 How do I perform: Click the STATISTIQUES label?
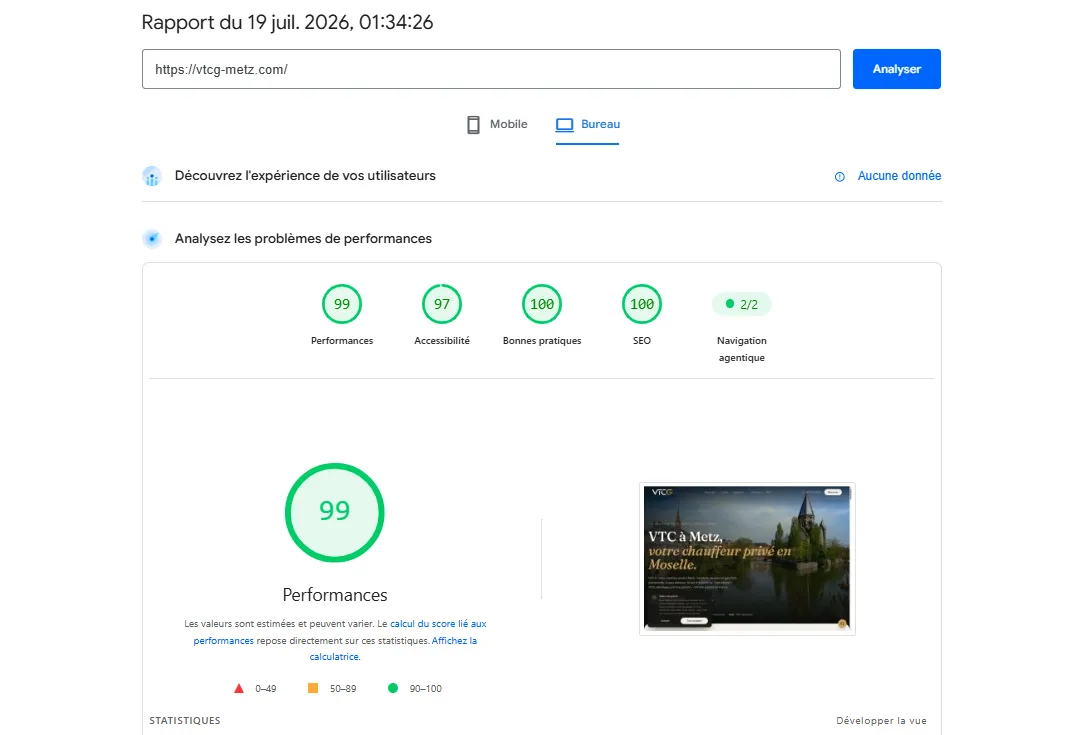pos(185,721)
